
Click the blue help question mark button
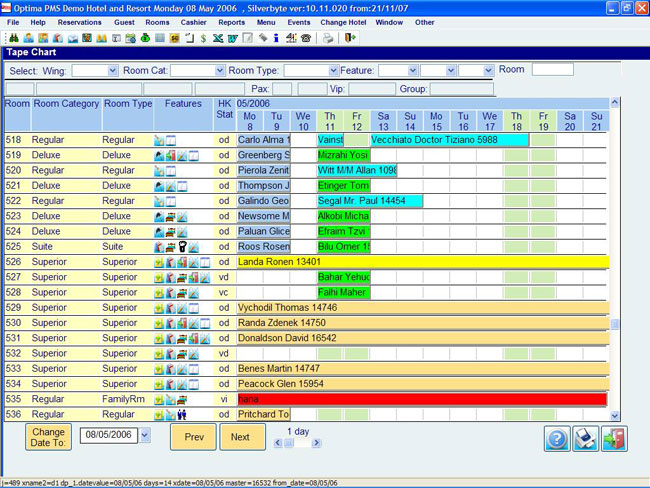[557, 439]
